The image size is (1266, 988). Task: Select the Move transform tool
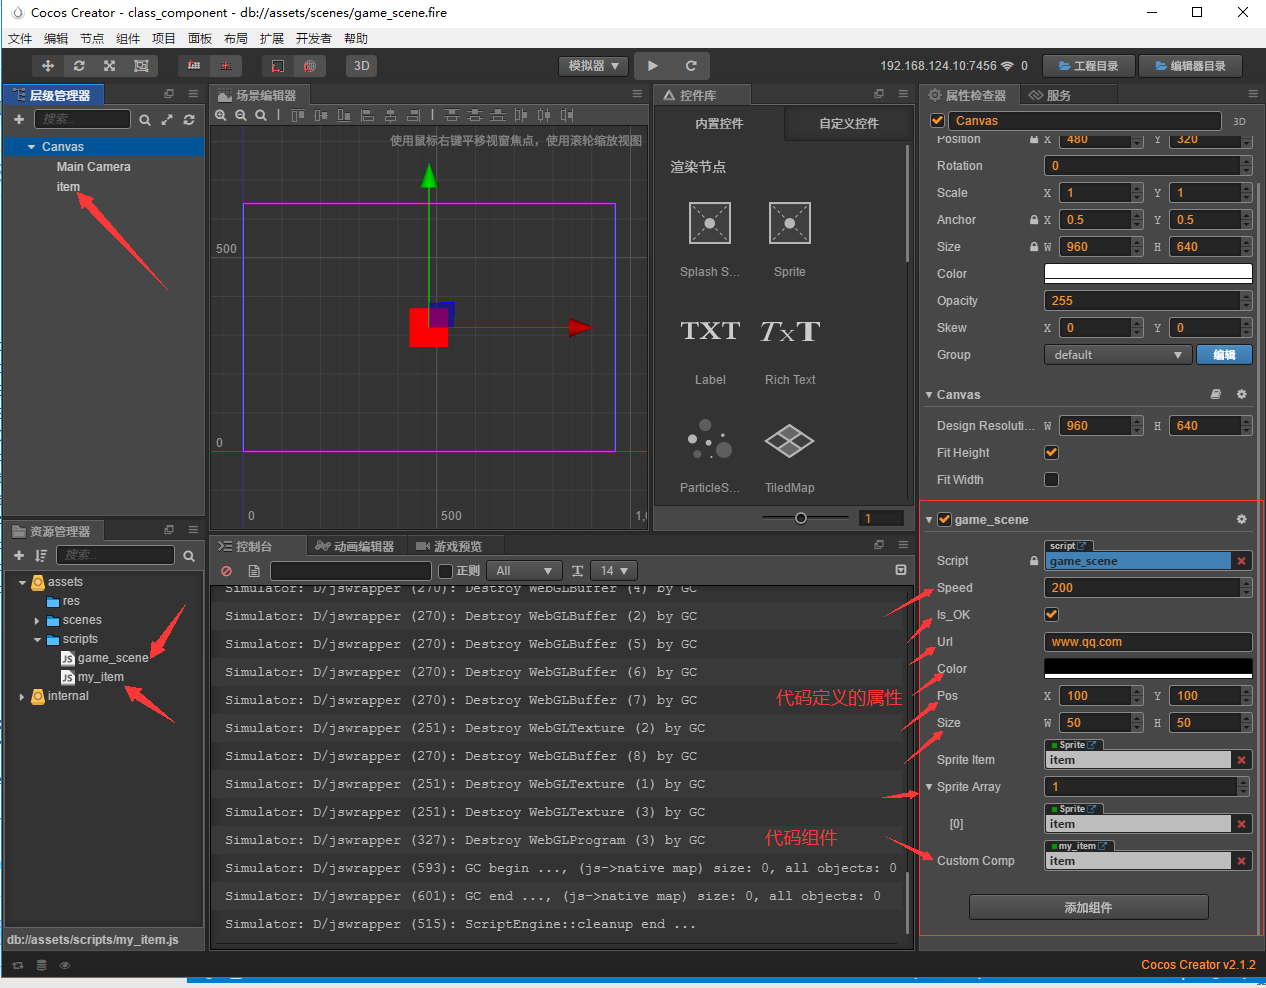(x=47, y=65)
